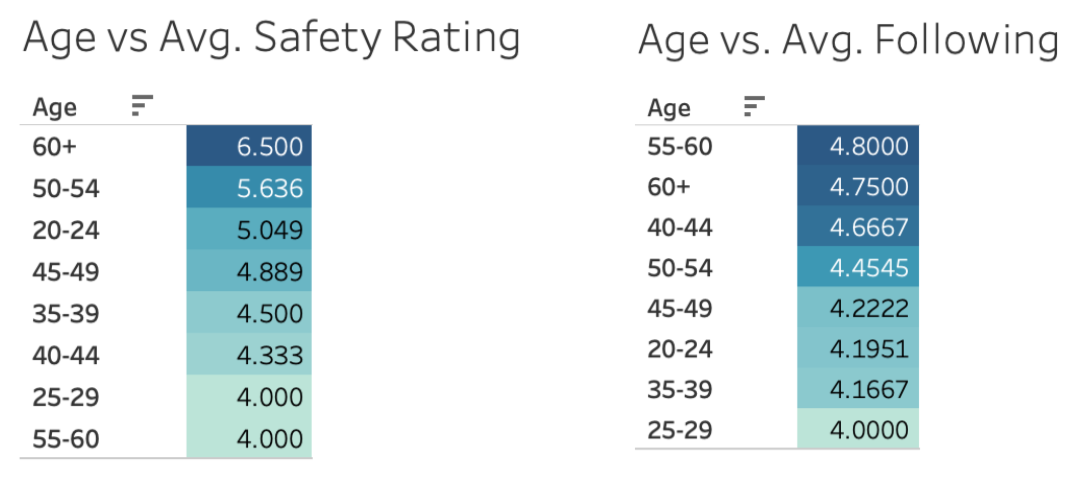
Task: Select the 20-24 row label in Safety table
Action: click(x=66, y=230)
